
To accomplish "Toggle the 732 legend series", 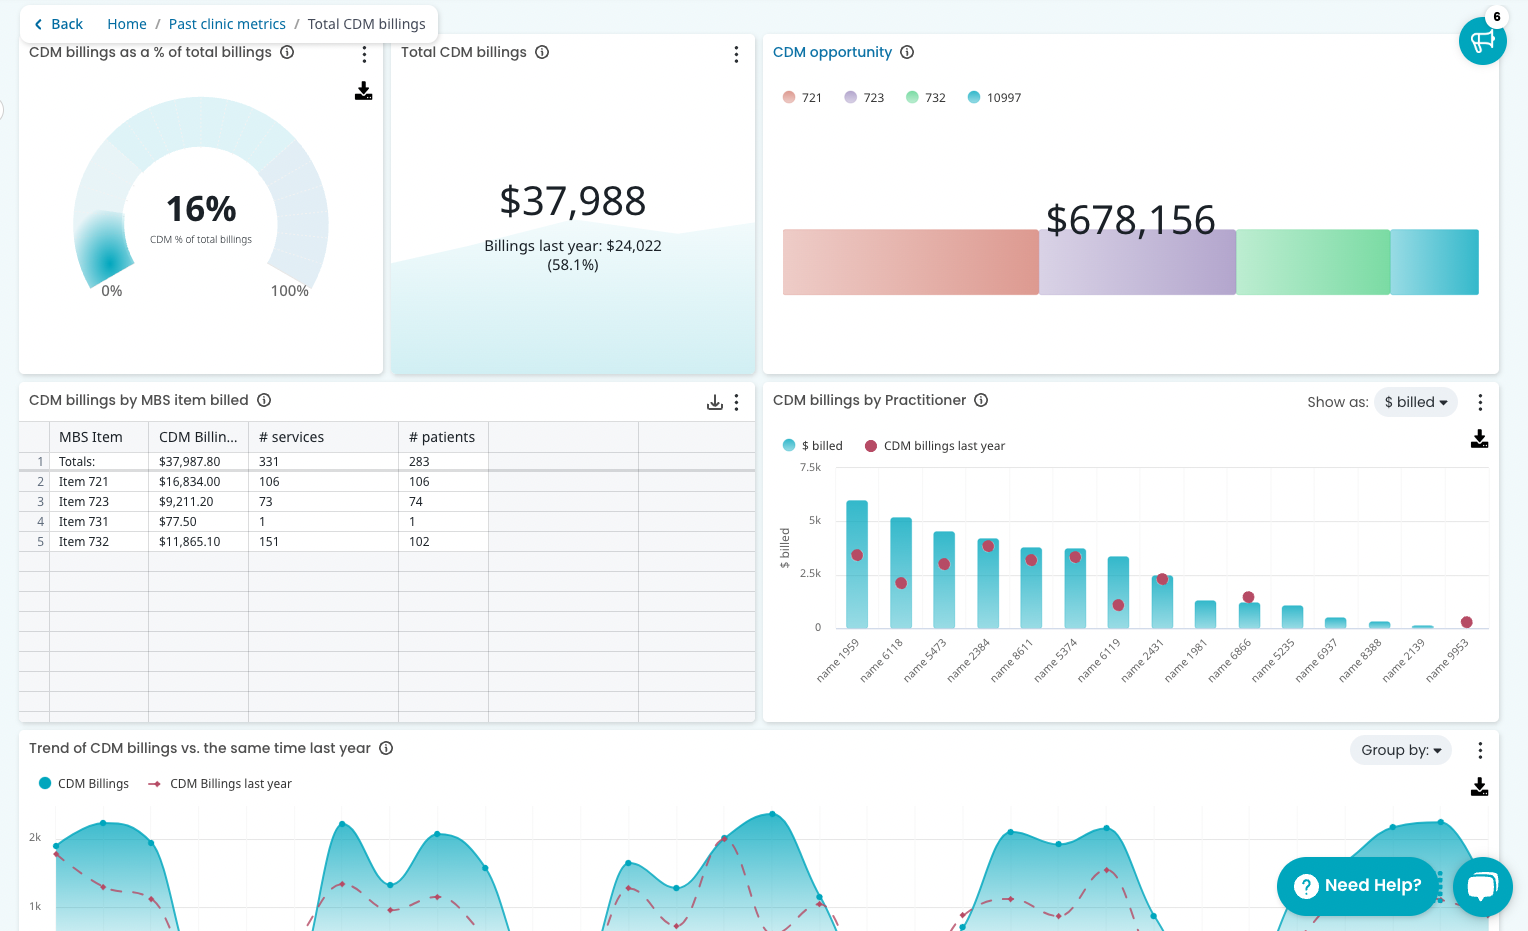I will pos(925,97).
